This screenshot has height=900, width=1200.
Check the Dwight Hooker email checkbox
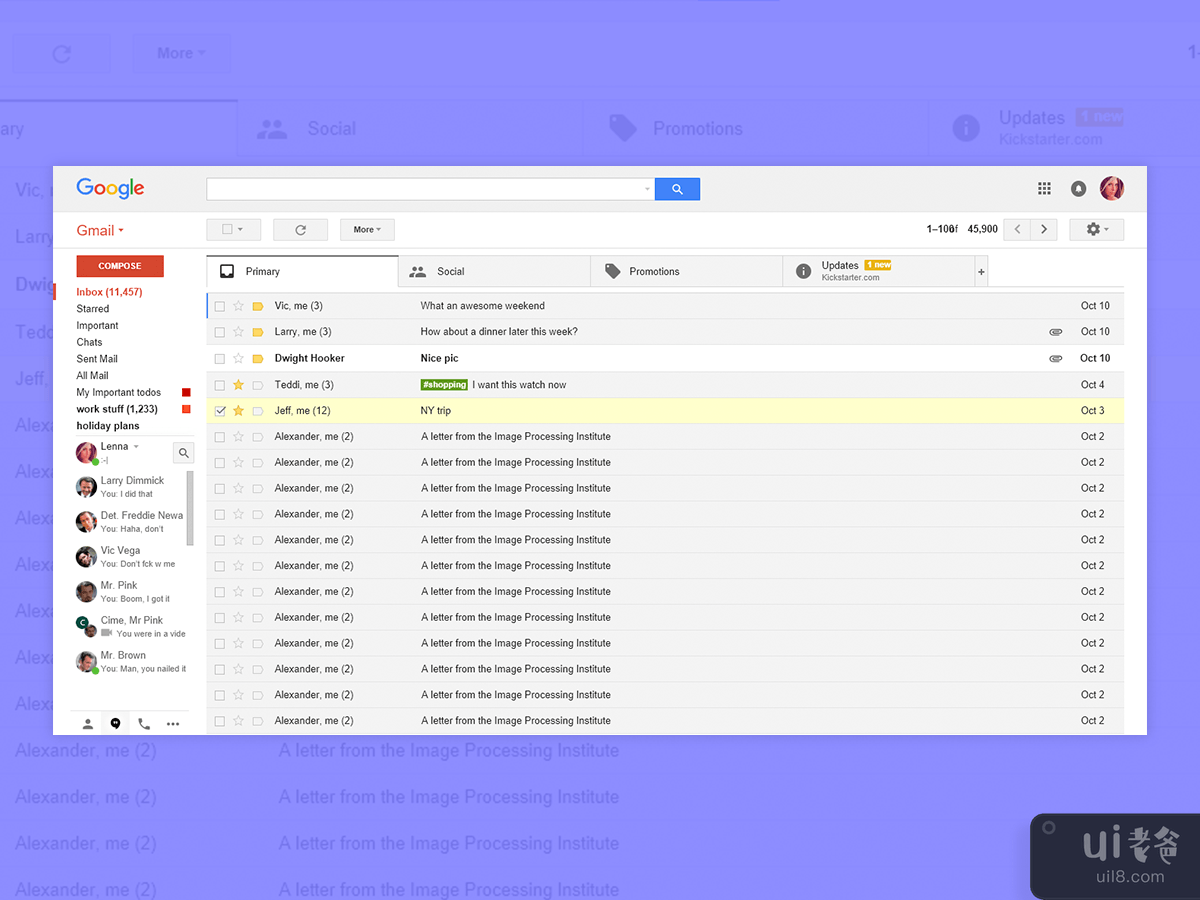(220, 359)
